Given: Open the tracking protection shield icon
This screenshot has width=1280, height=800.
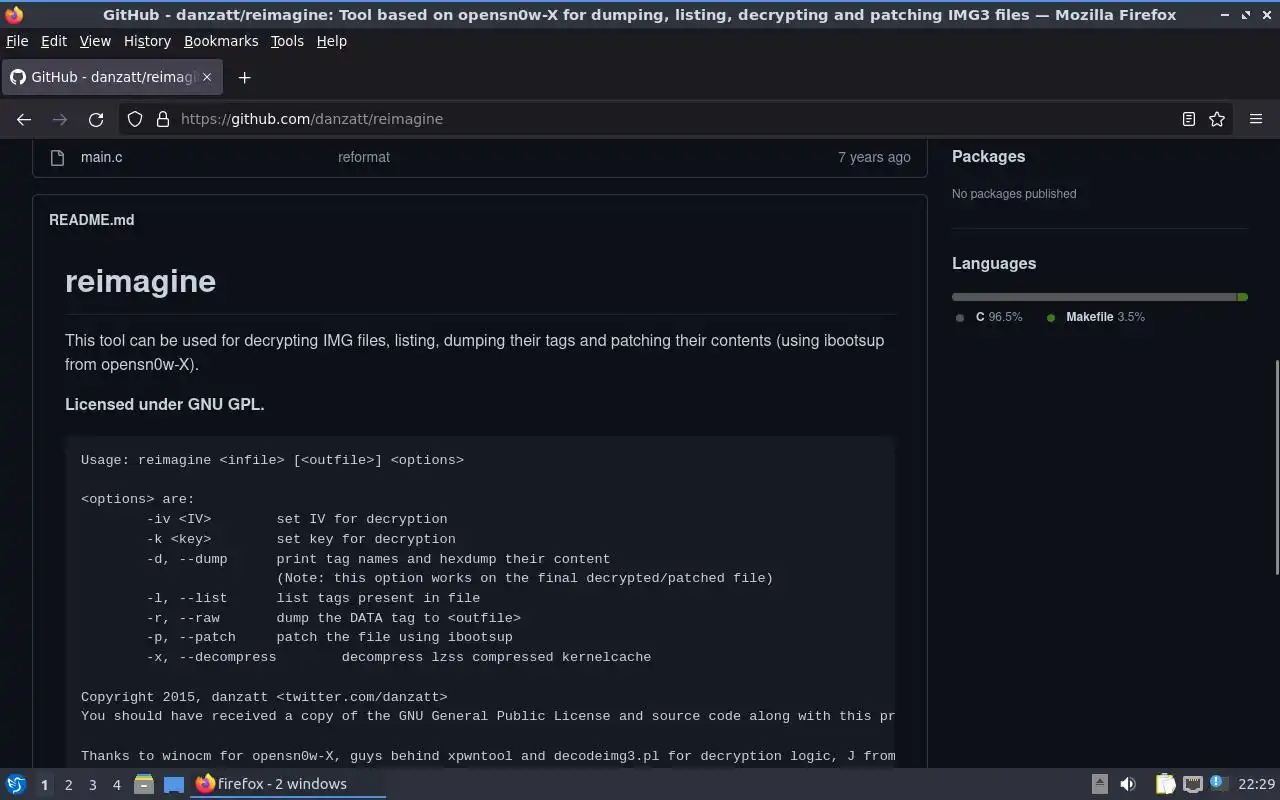Looking at the screenshot, I should (x=135, y=119).
